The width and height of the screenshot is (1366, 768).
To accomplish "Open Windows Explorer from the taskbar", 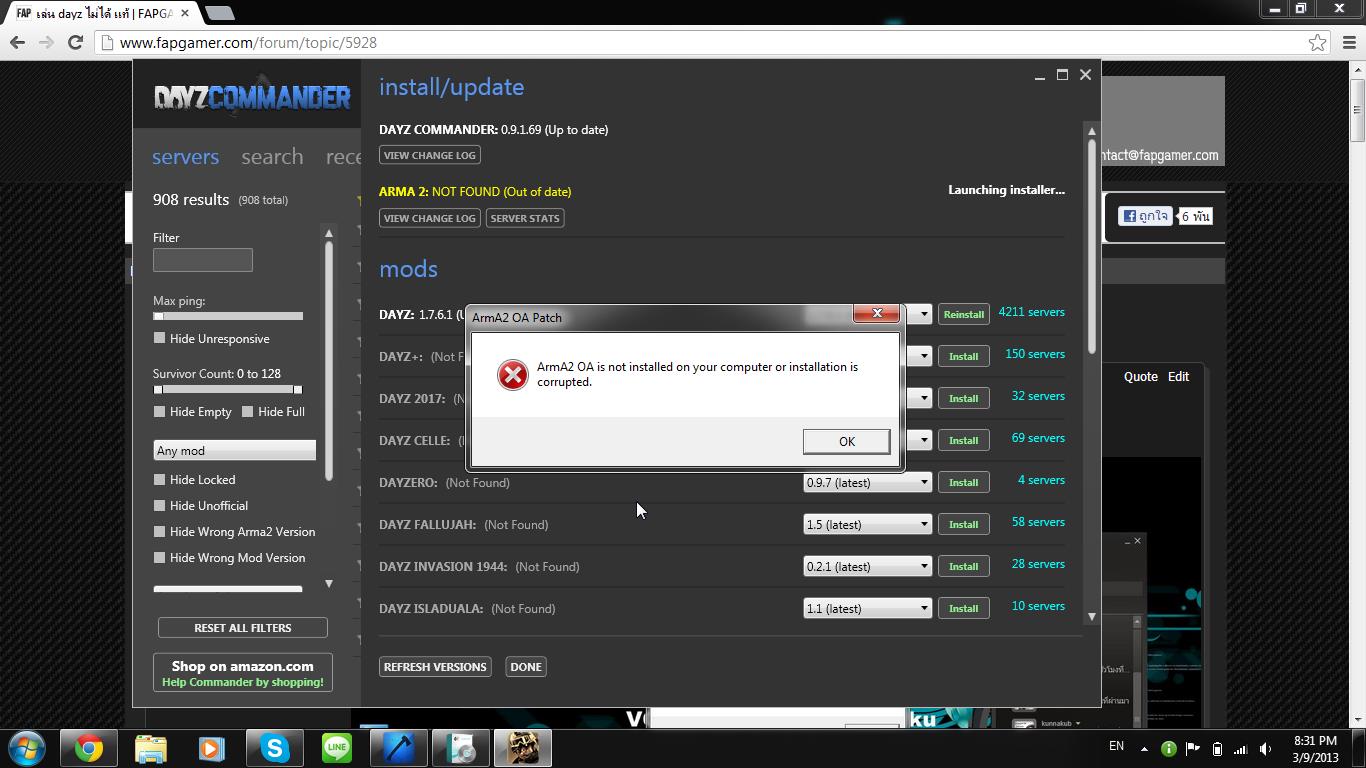I will pyautogui.click(x=151, y=748).
